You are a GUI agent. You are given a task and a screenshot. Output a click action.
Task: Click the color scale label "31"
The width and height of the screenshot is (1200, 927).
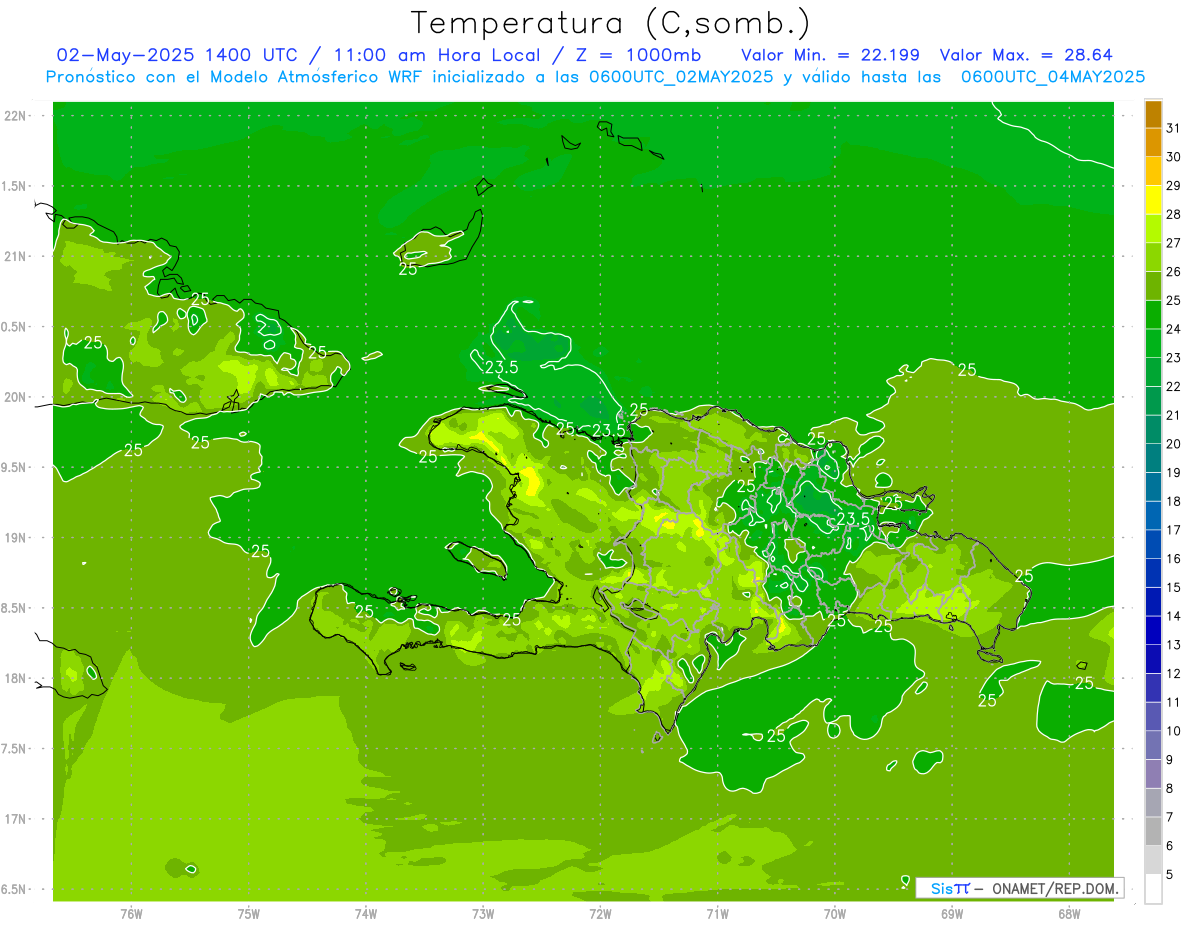point(1174,128)
